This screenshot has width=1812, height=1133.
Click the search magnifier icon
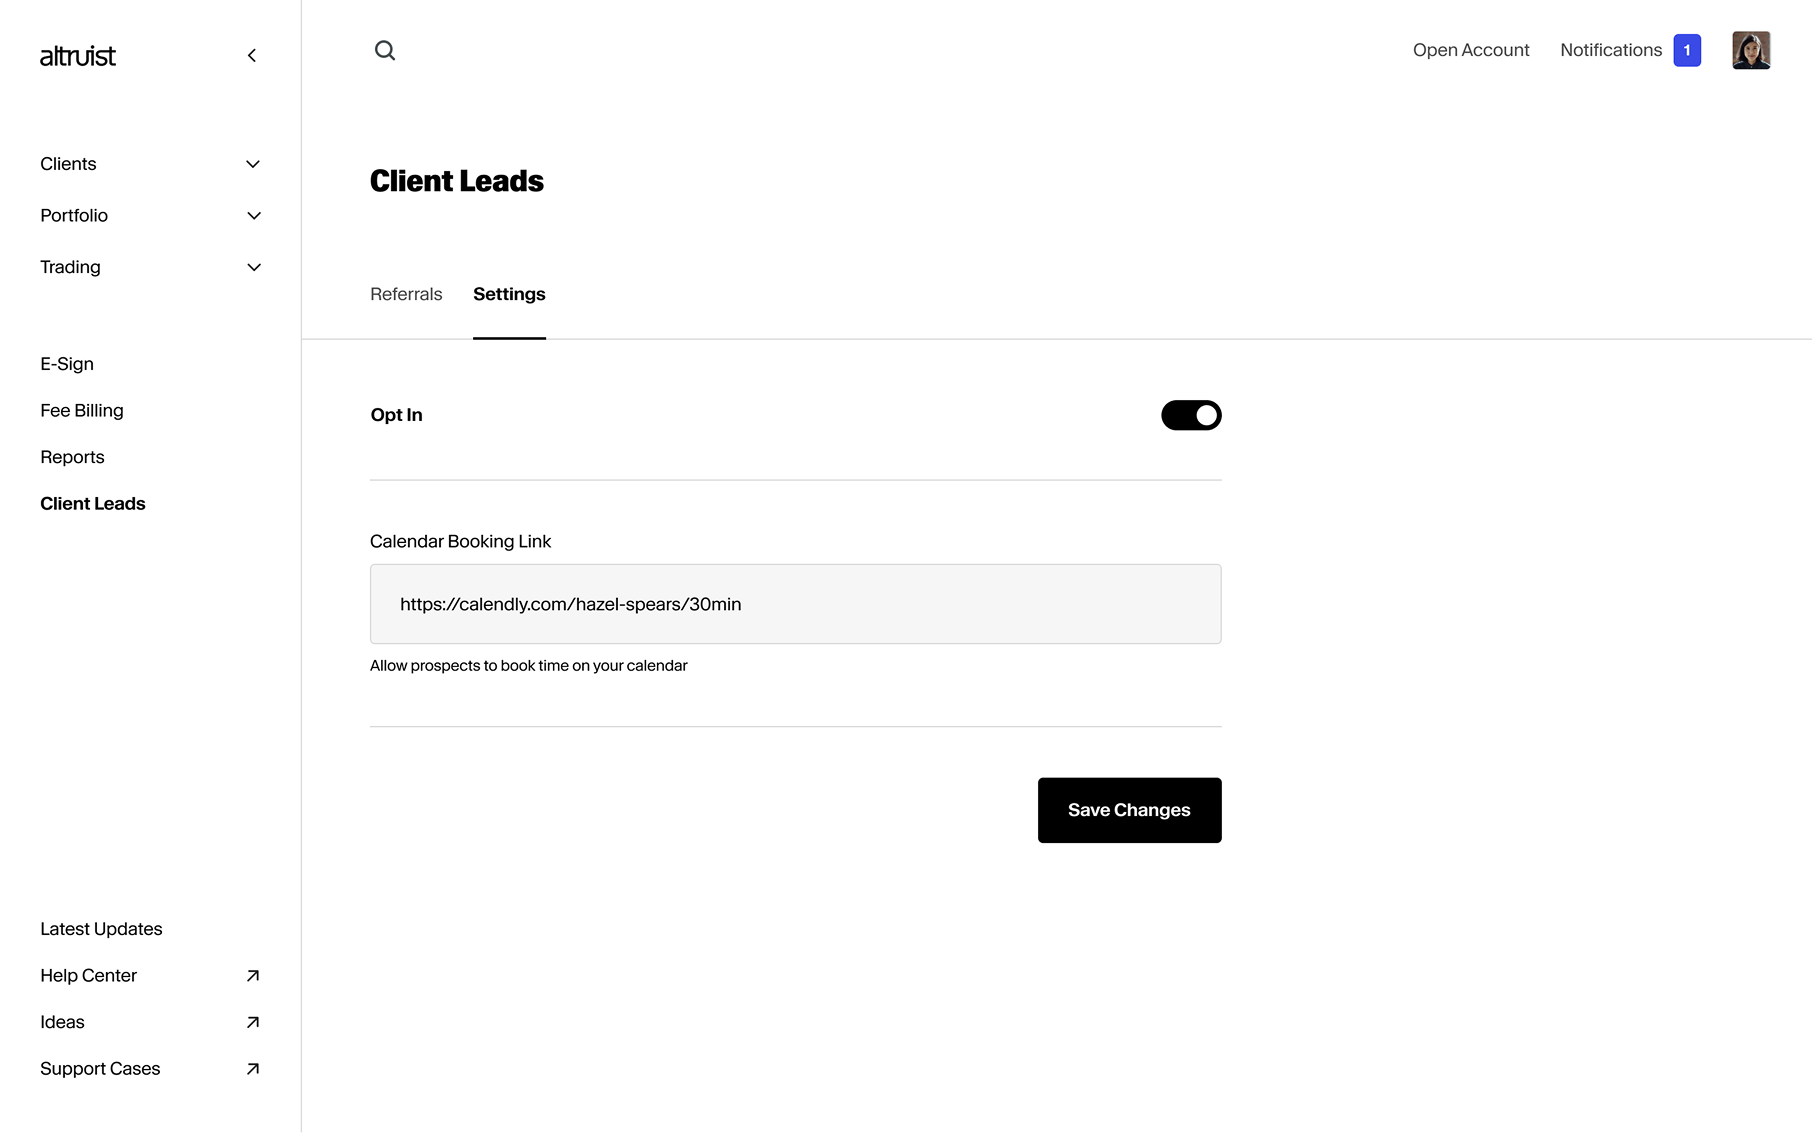[385, 51]
